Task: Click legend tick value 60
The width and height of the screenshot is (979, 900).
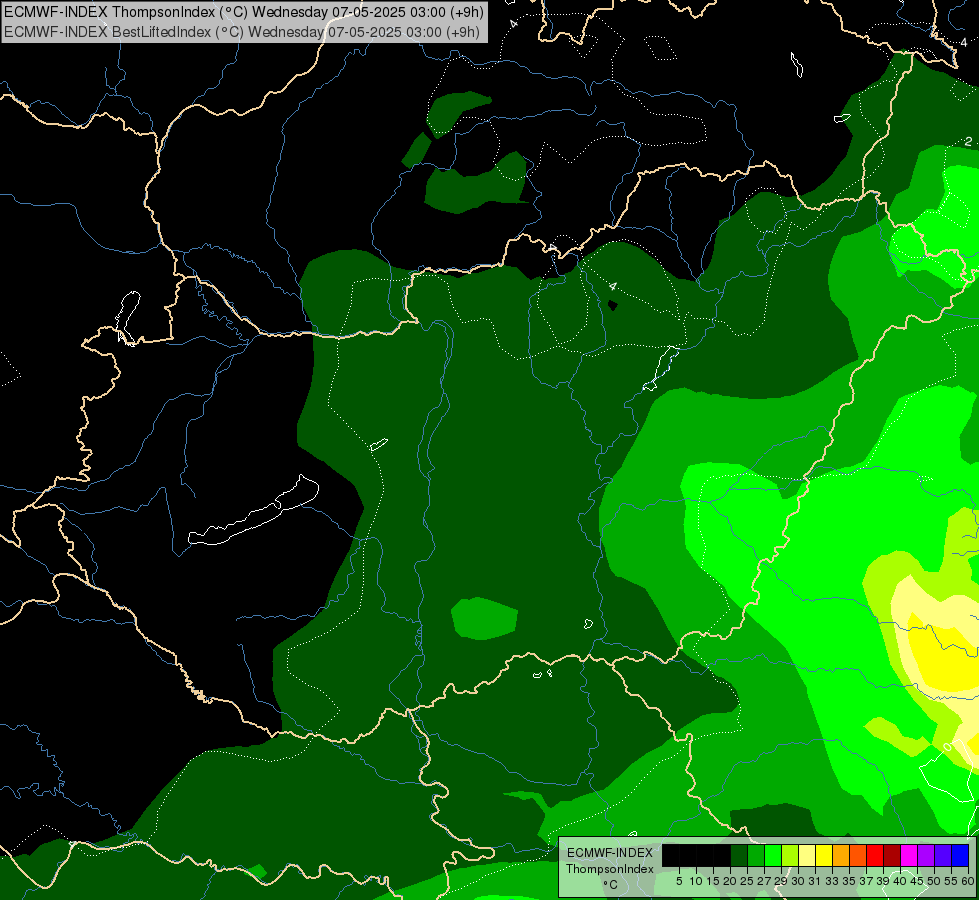Action: tap(968, 881)
